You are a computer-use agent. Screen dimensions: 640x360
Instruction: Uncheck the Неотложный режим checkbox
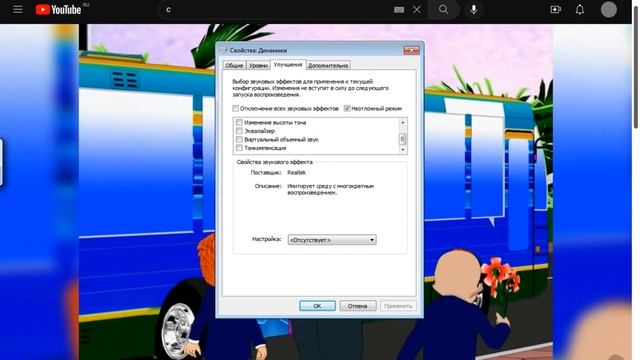(x=347, y=108)
